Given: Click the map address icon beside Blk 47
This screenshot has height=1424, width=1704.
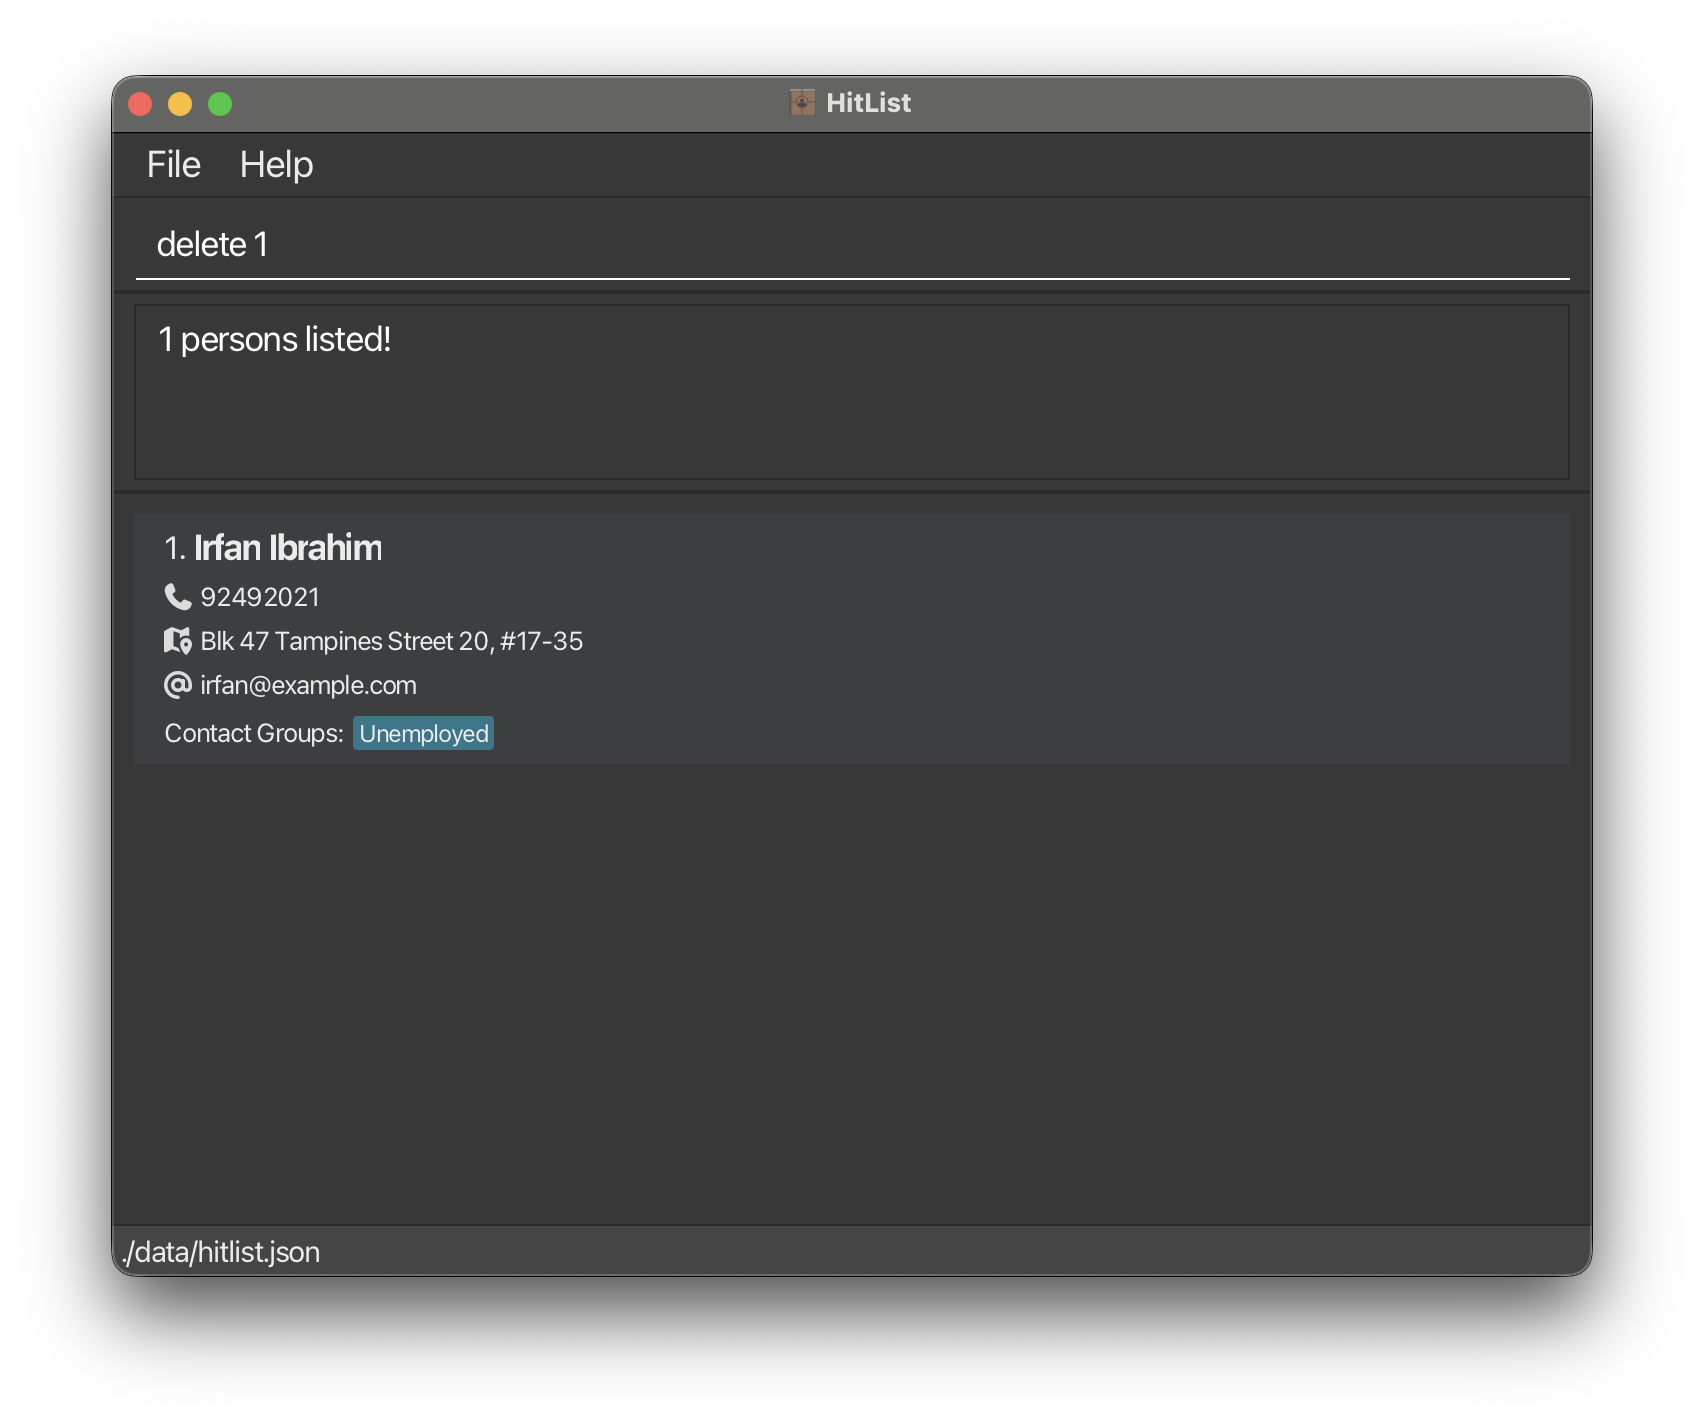Looking at the screenshot, I should point(178,641).
